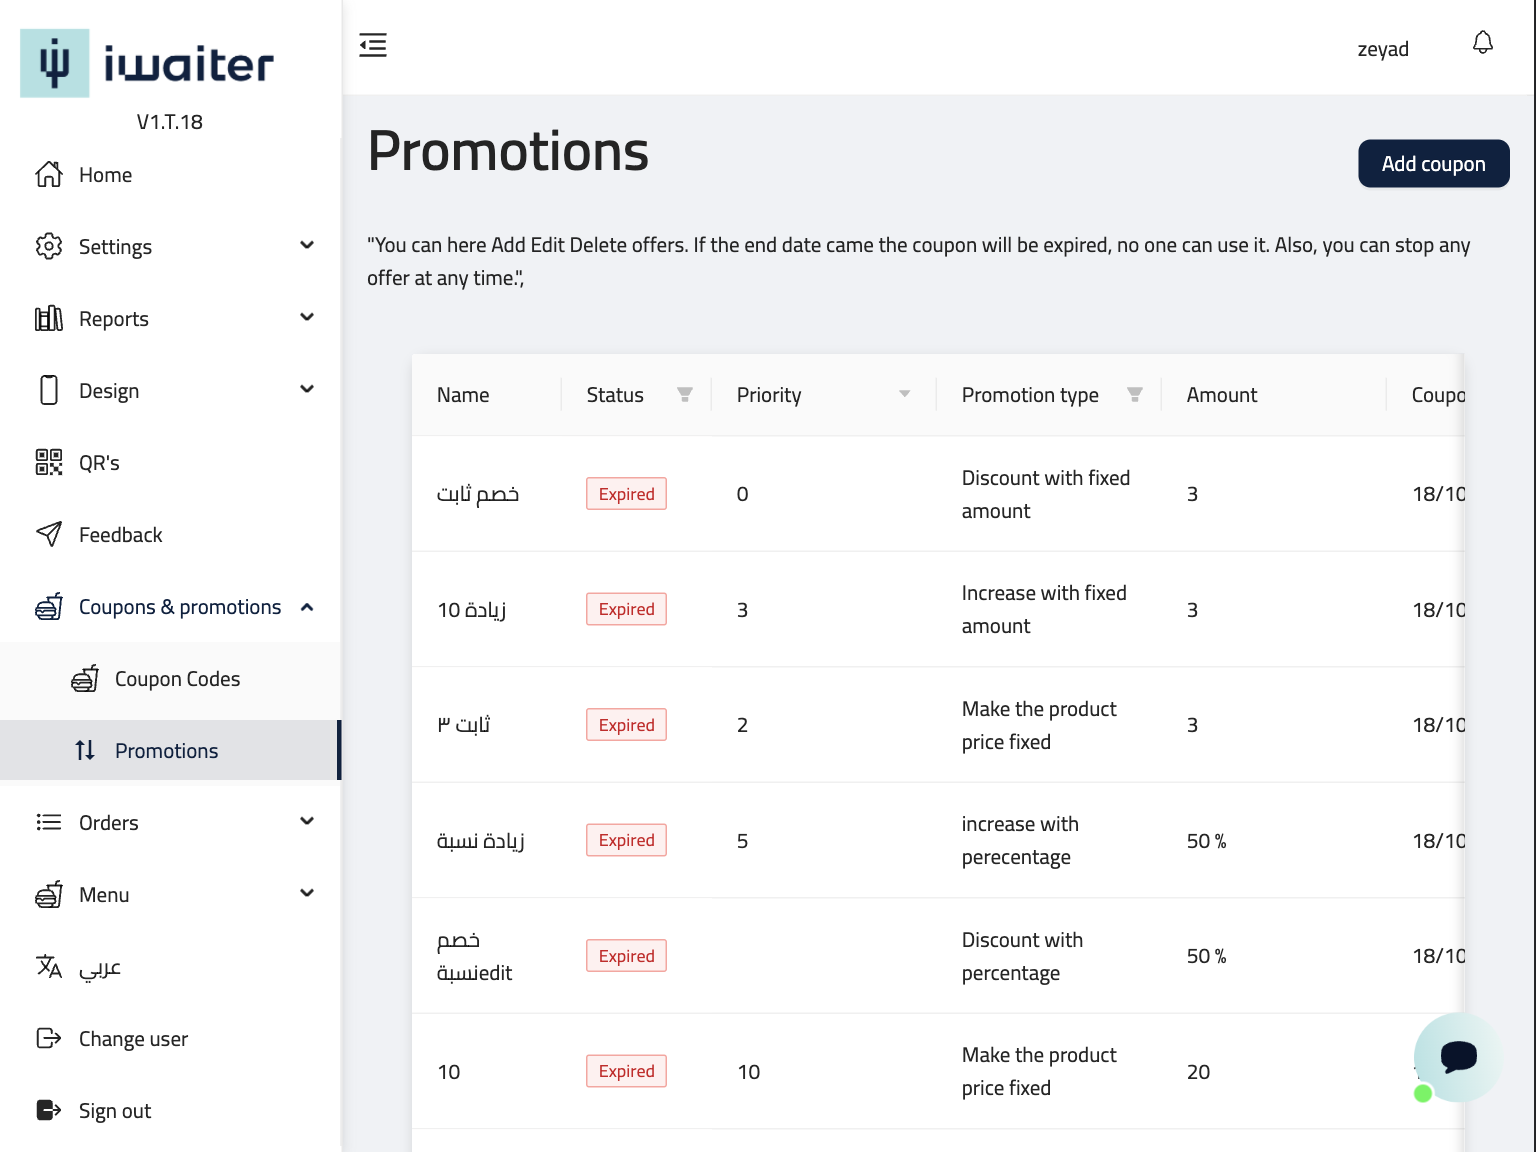Expand the Reports submenu chevron
This screenshot has height=1152, width=1536.
tap(307, 318)
